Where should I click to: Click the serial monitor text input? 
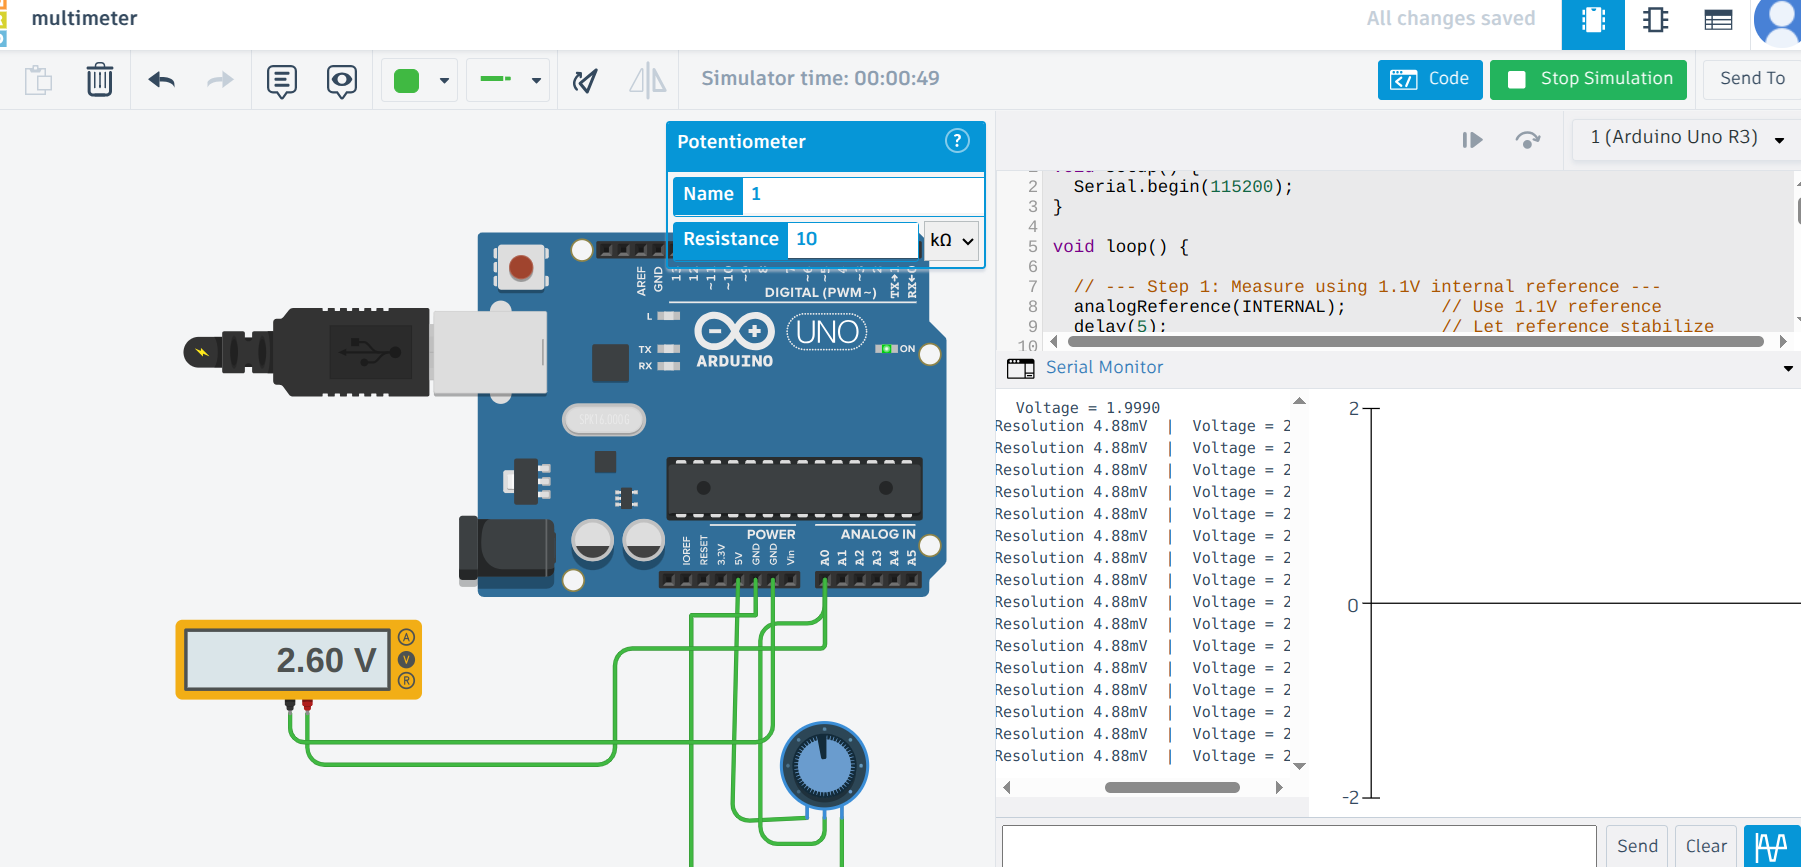pyautogui.click(x=1299, y=846)
